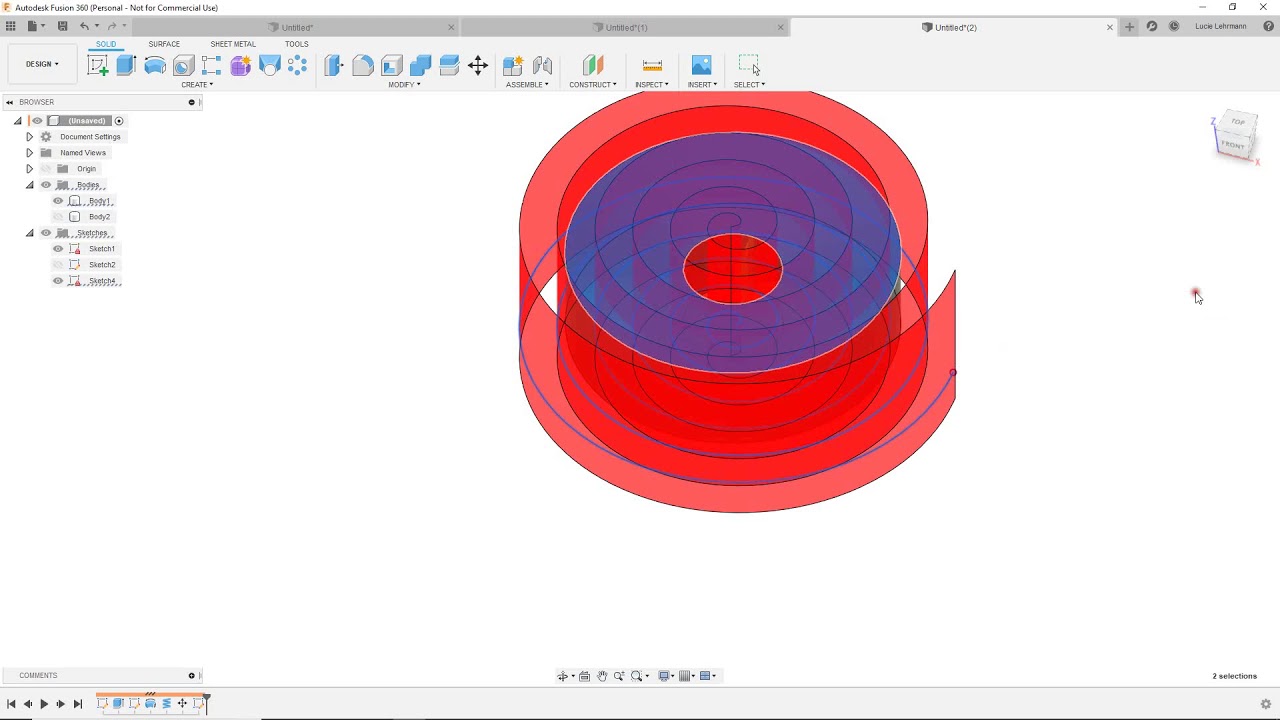Screen dimensions: 1280x720
Task: Select the Rectangular Pattern tool
Action: click(x=211, y=66)
